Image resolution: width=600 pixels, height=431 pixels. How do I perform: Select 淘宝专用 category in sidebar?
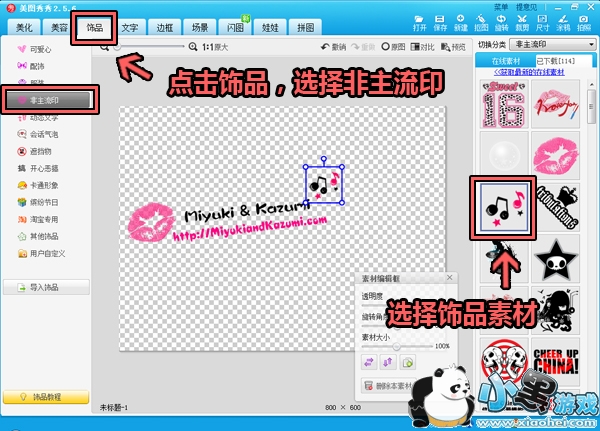pyautogui.click(x=38, y=219)
